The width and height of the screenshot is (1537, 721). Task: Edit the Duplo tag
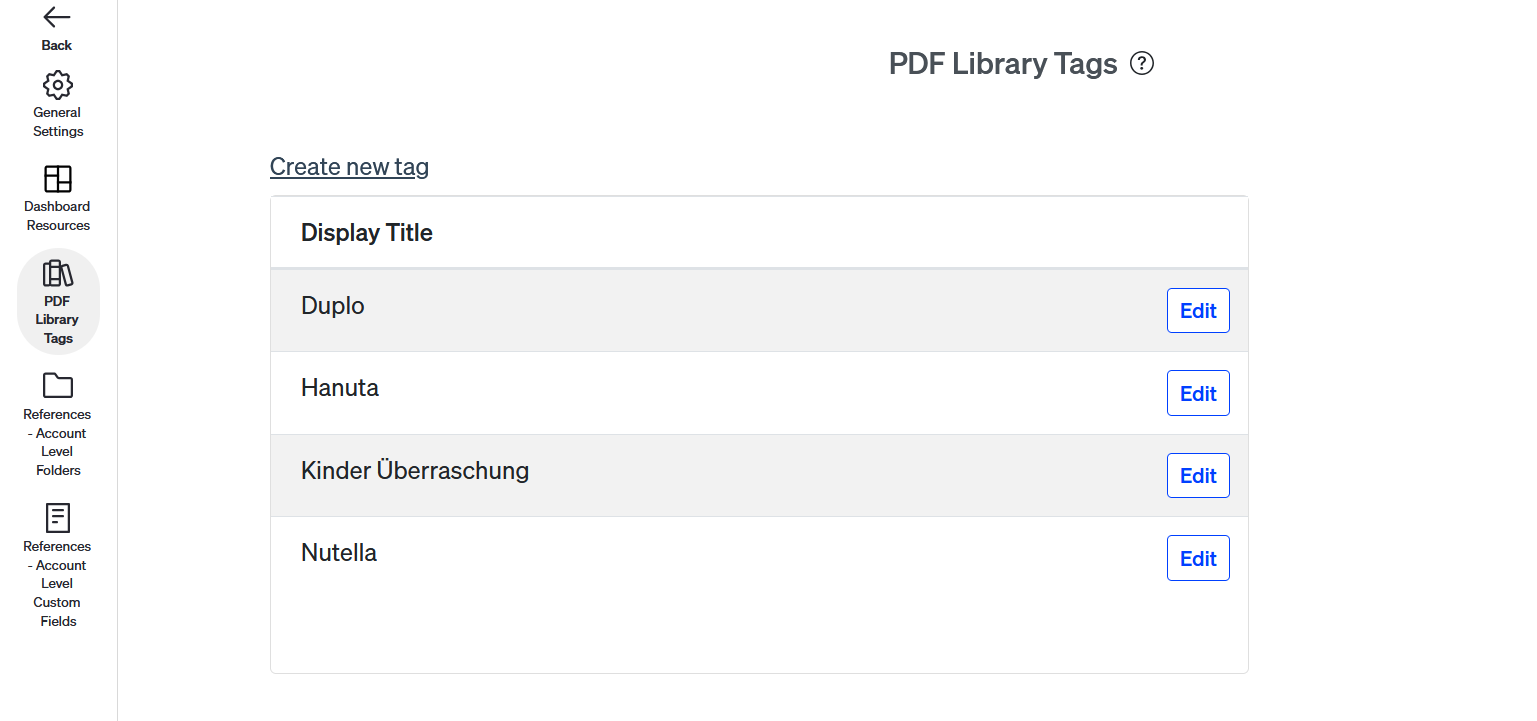1197,311
